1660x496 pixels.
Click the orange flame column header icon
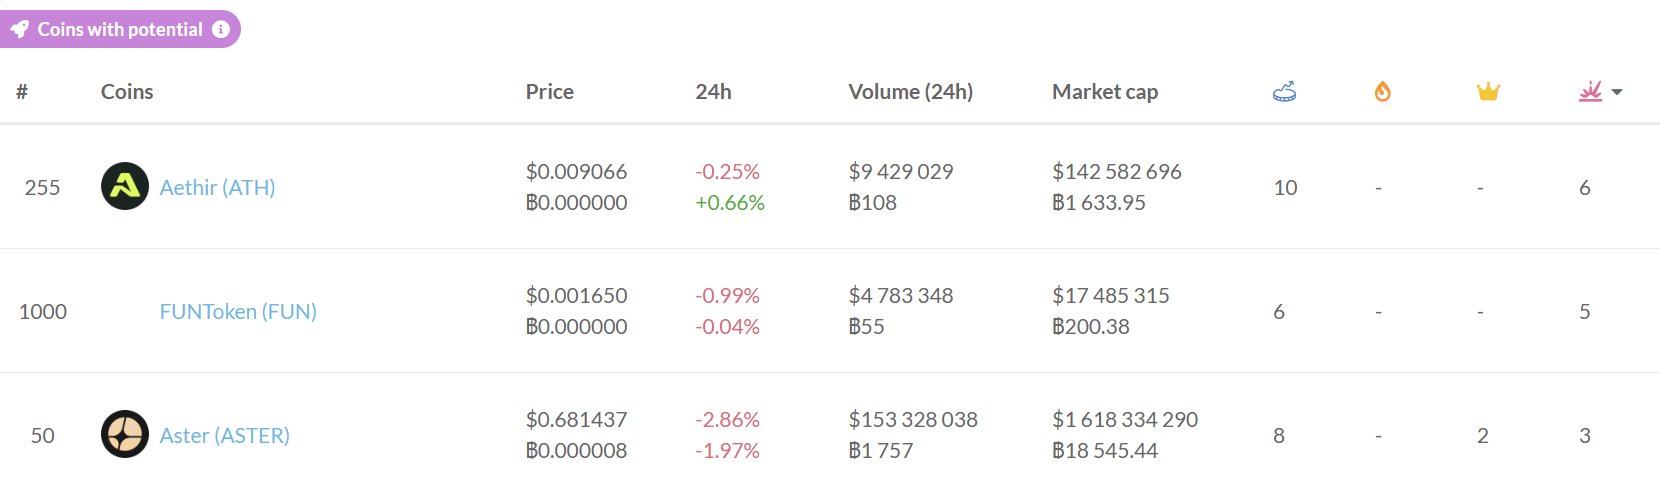(1382, 92)
